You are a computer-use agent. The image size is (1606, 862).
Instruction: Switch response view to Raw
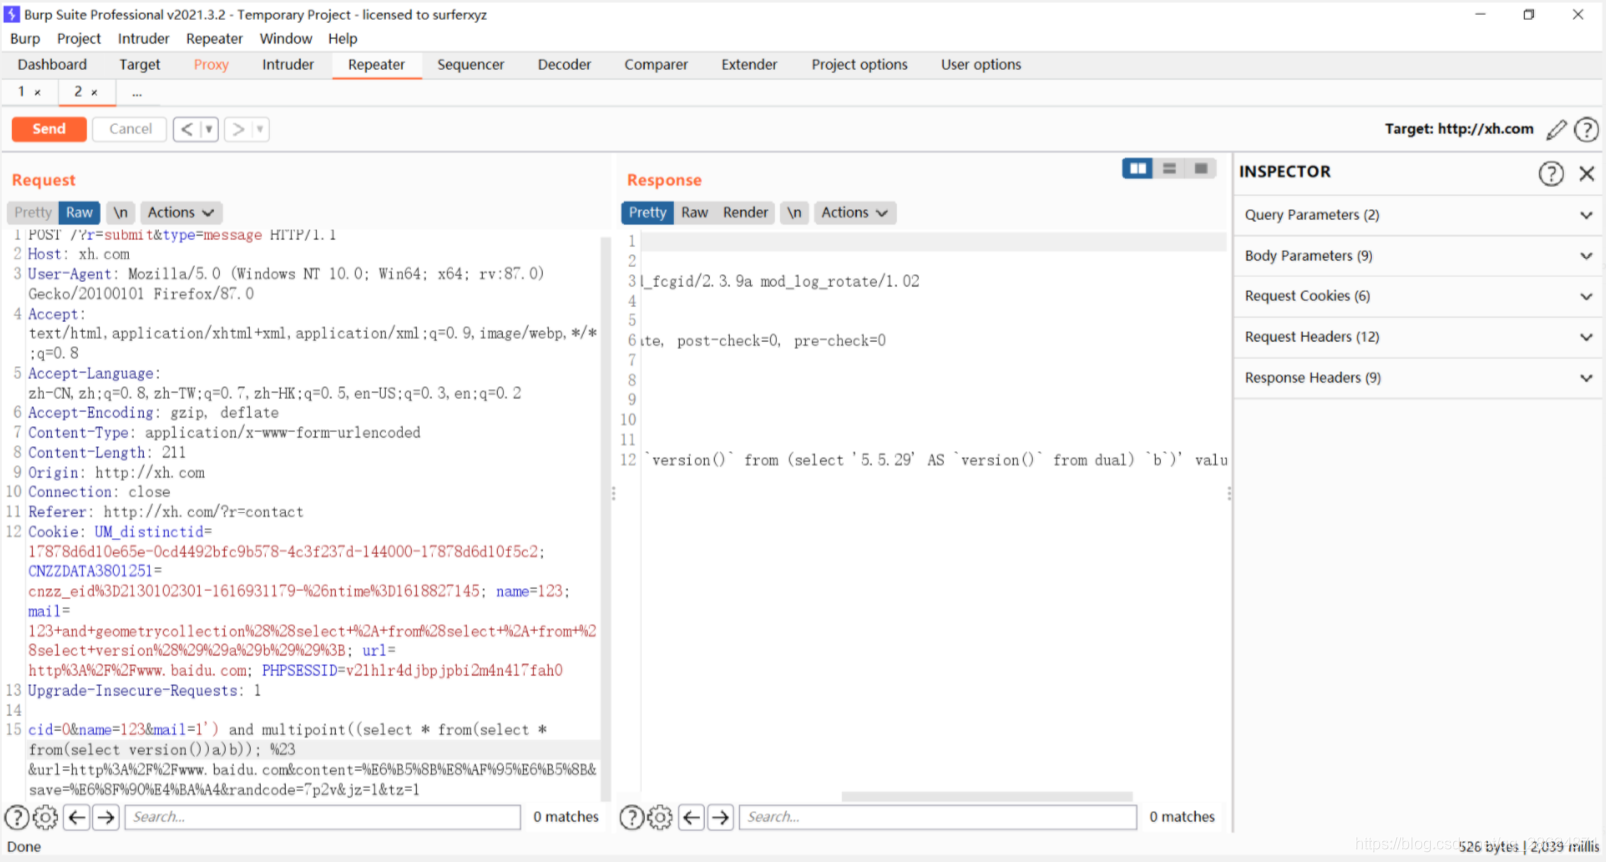coord(695,213)
